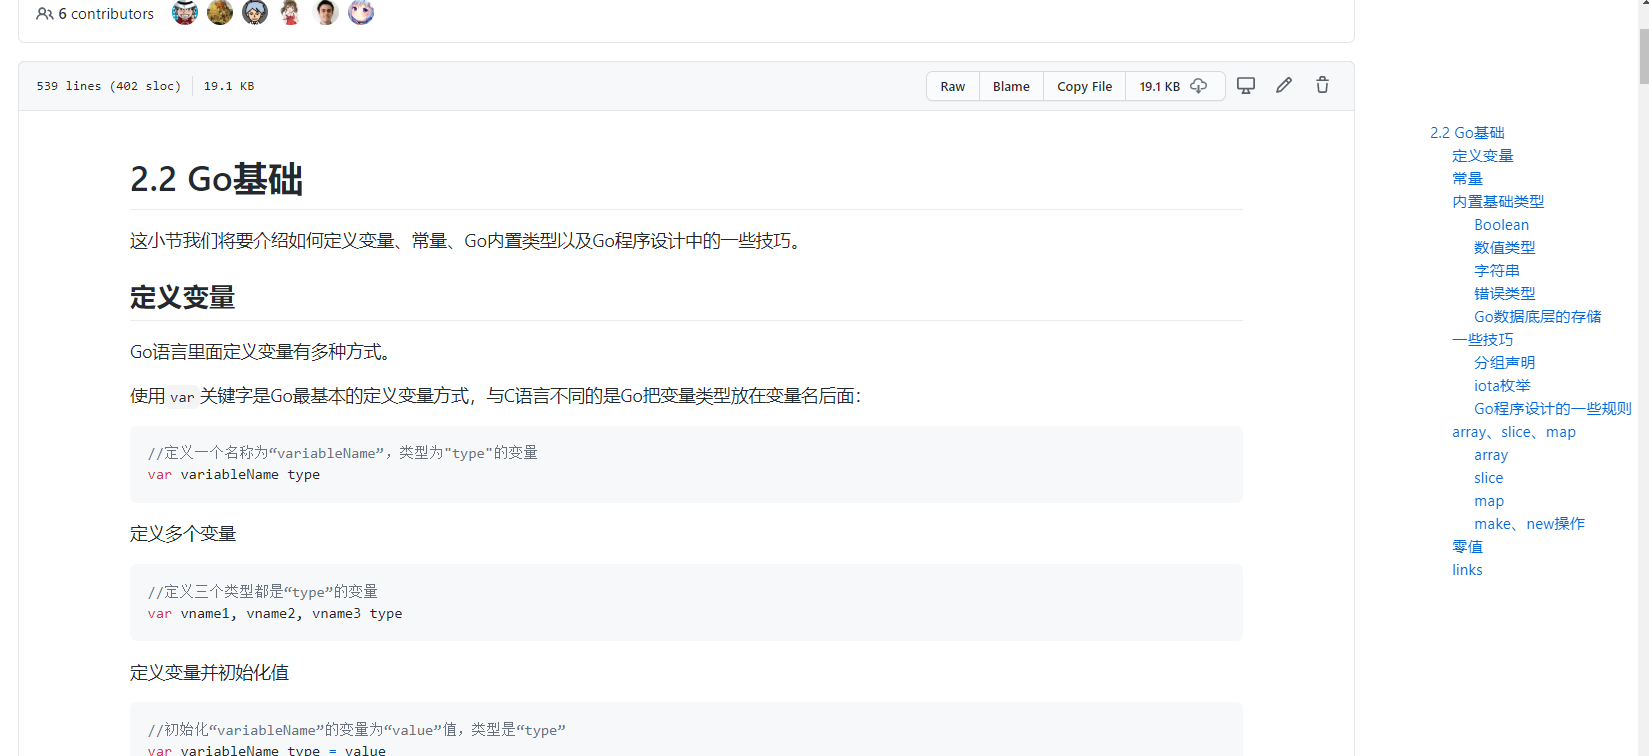Click the 19.1 KB download cloud icon

1198,86
